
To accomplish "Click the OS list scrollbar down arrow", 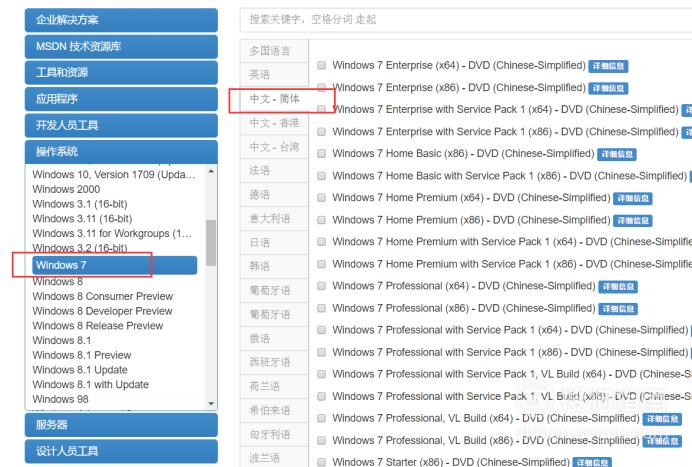I will tap(211, 403).
